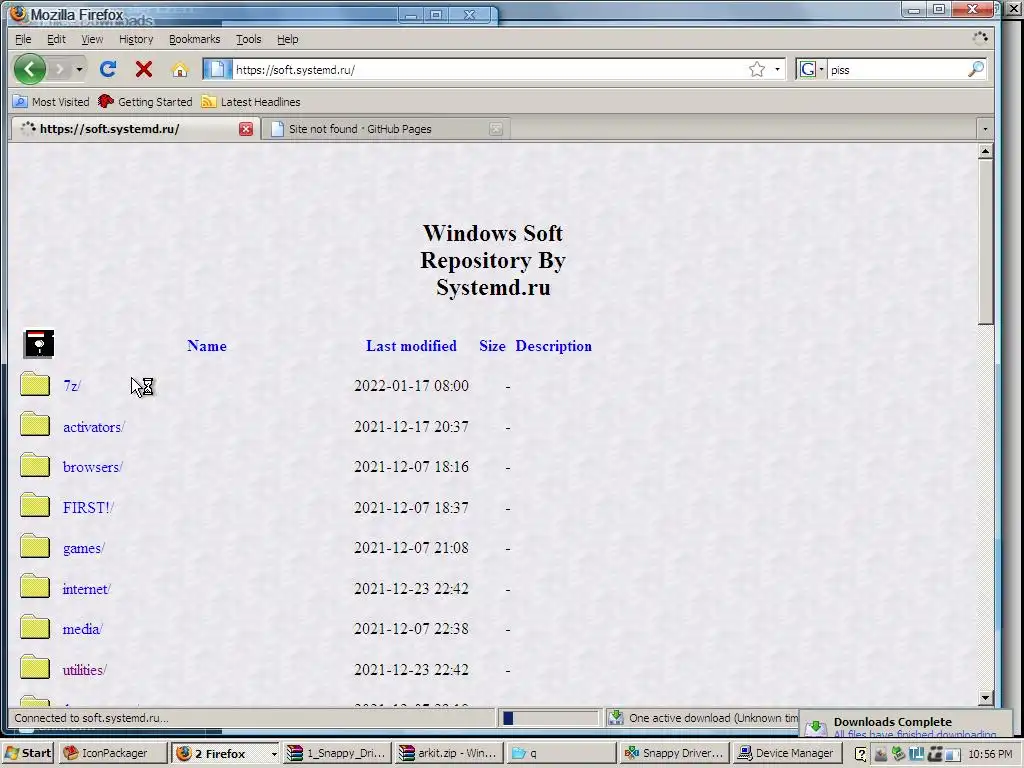The image size is (1024, 768).
Task: Open the Help menu
Action: [287, 39]
